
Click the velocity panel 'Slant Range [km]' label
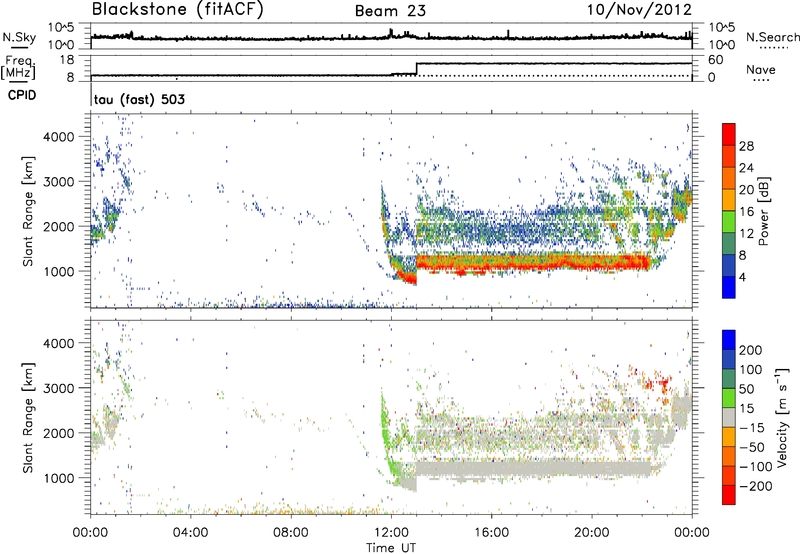(28, 418)
